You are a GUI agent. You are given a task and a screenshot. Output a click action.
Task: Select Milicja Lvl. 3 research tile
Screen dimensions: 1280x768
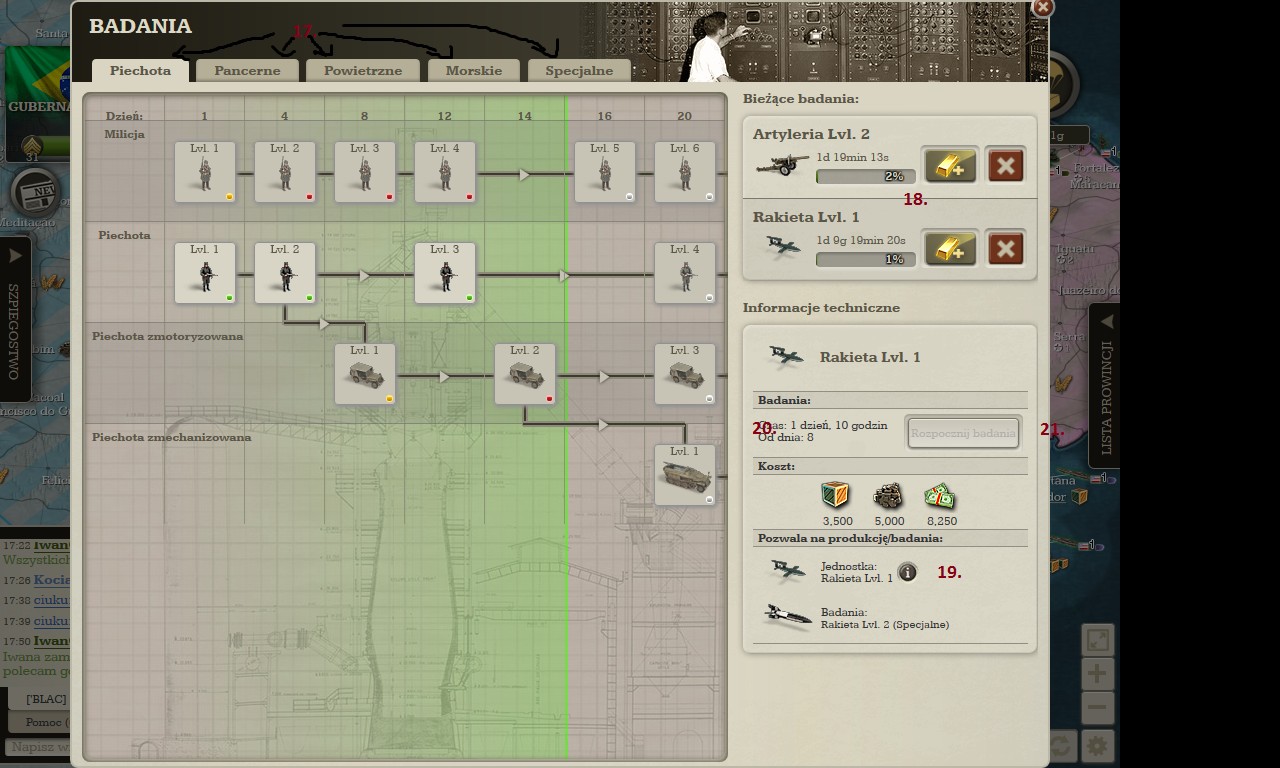click(x=365, y=172)
